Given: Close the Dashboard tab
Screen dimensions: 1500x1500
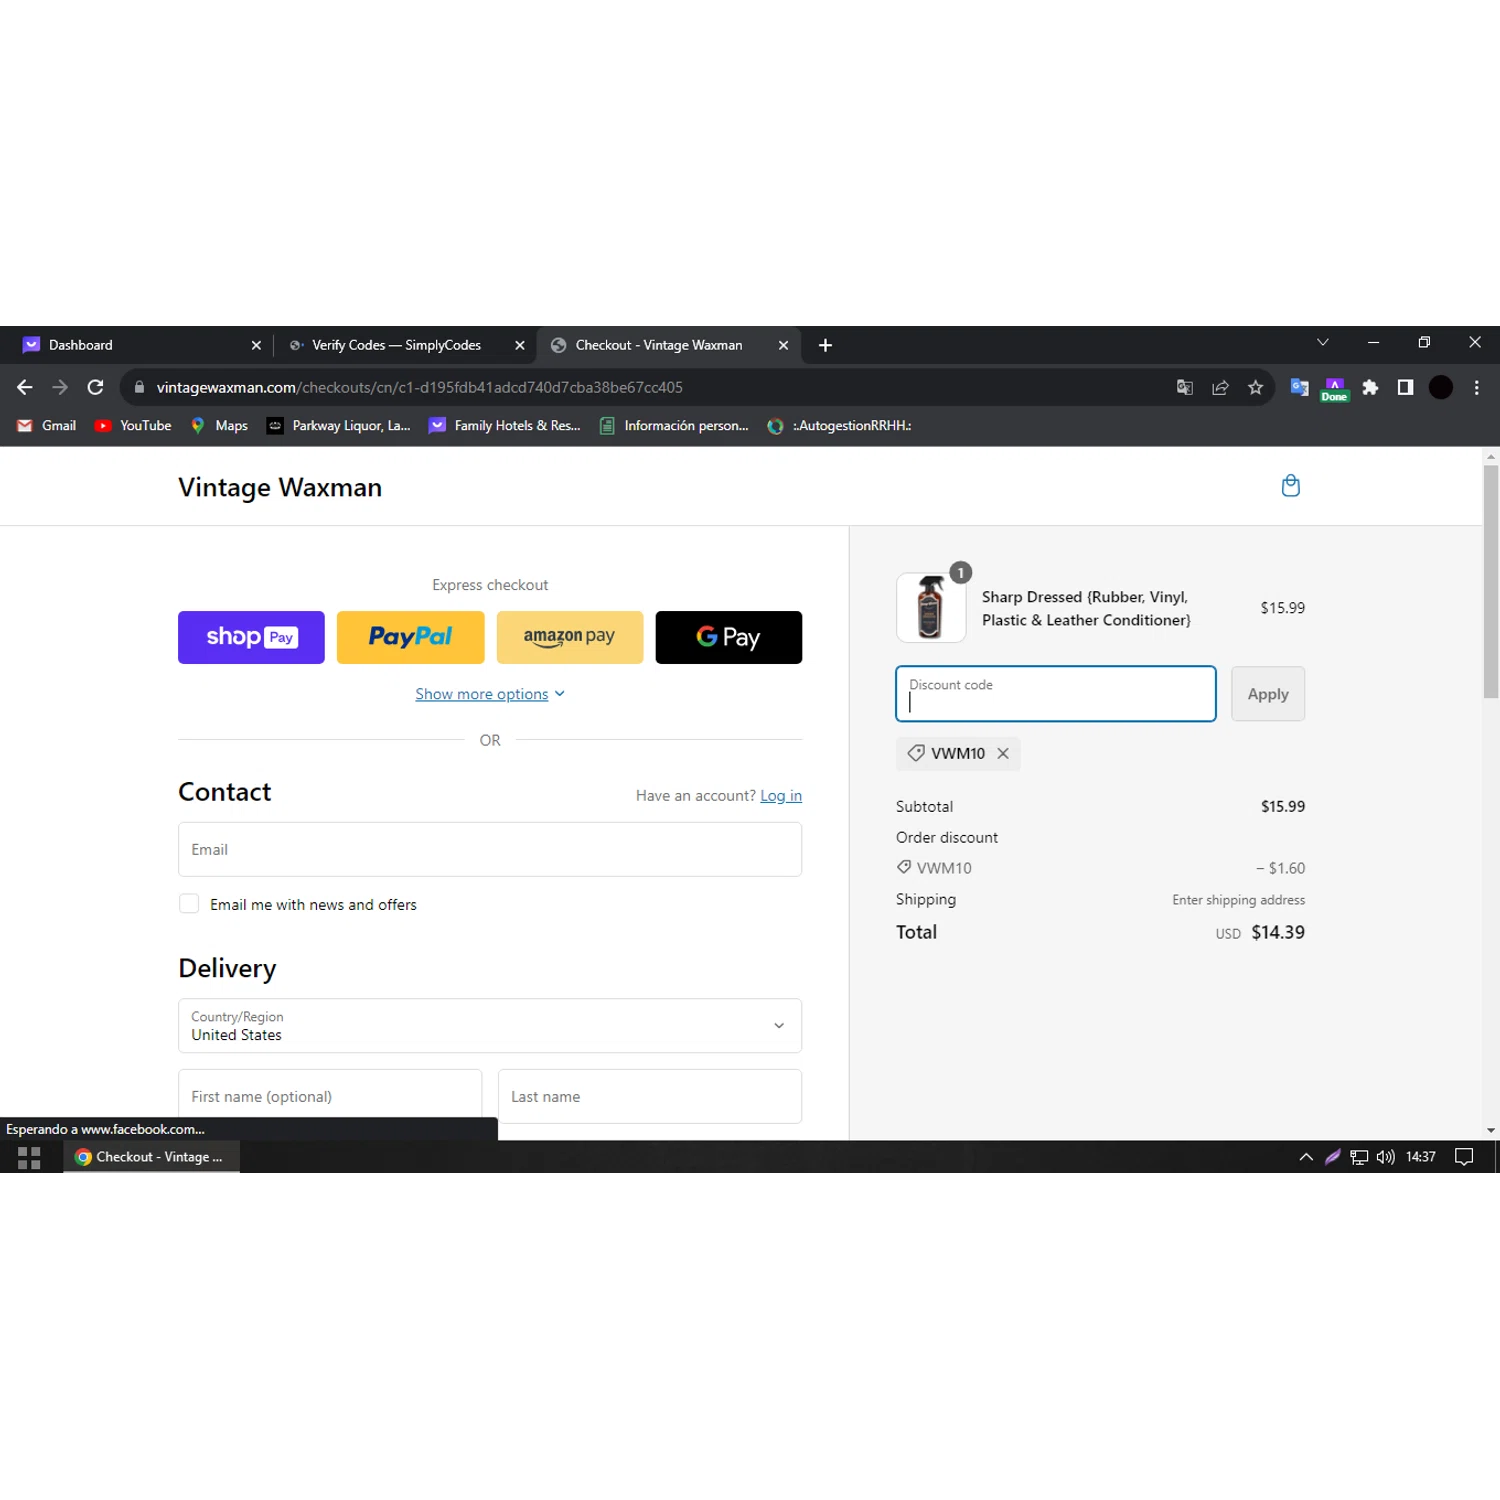Looking at the screenshot, I should coord(256,345).
